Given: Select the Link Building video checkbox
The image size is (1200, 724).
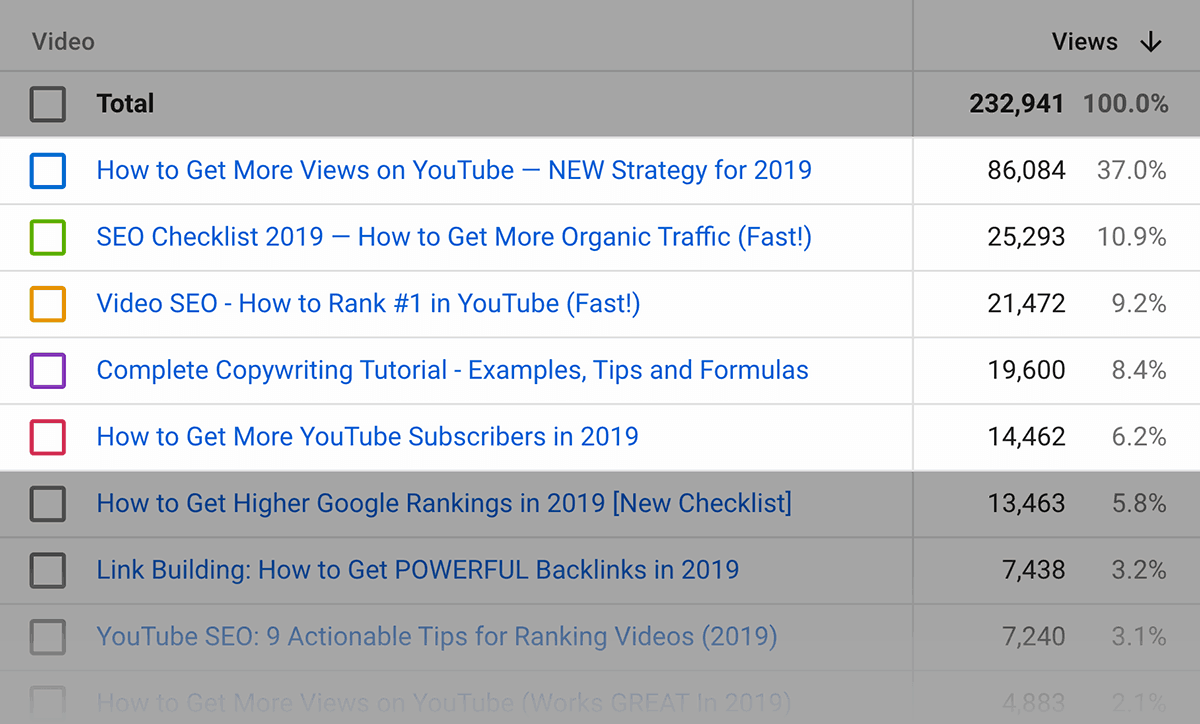Looking at the screenshot, I should (48, 571).
